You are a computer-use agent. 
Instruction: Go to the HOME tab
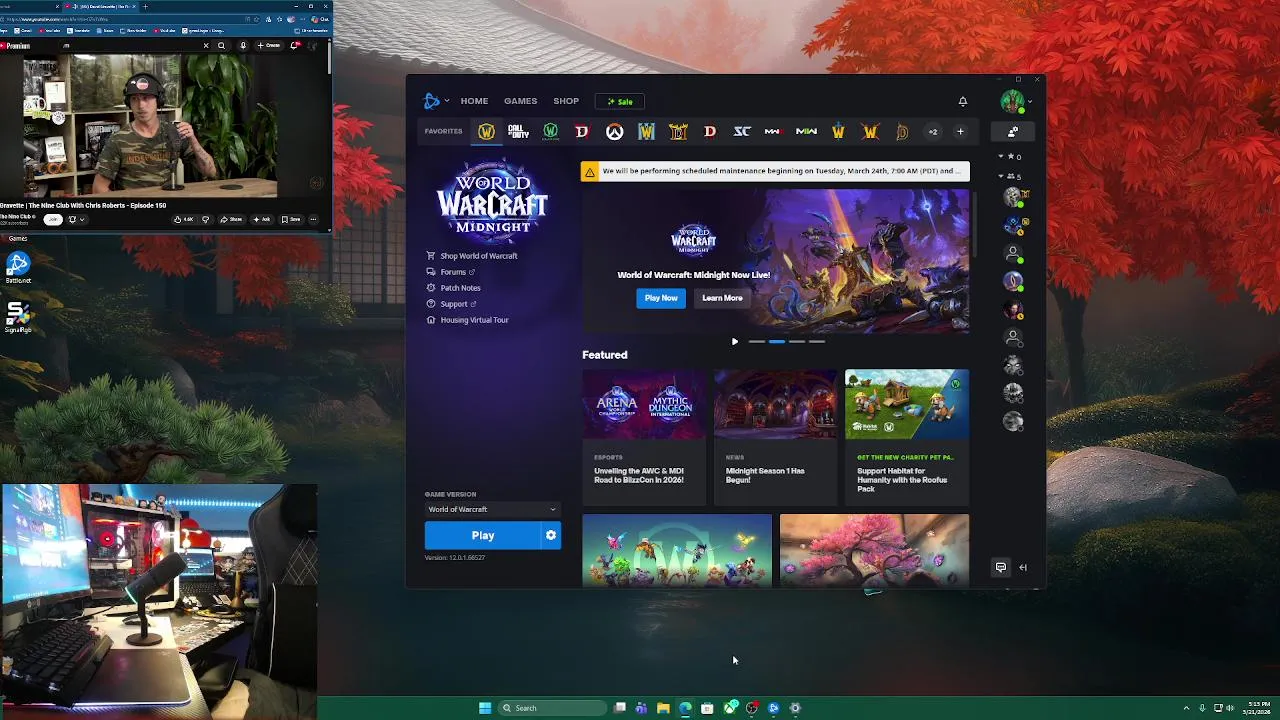(474, 101)
